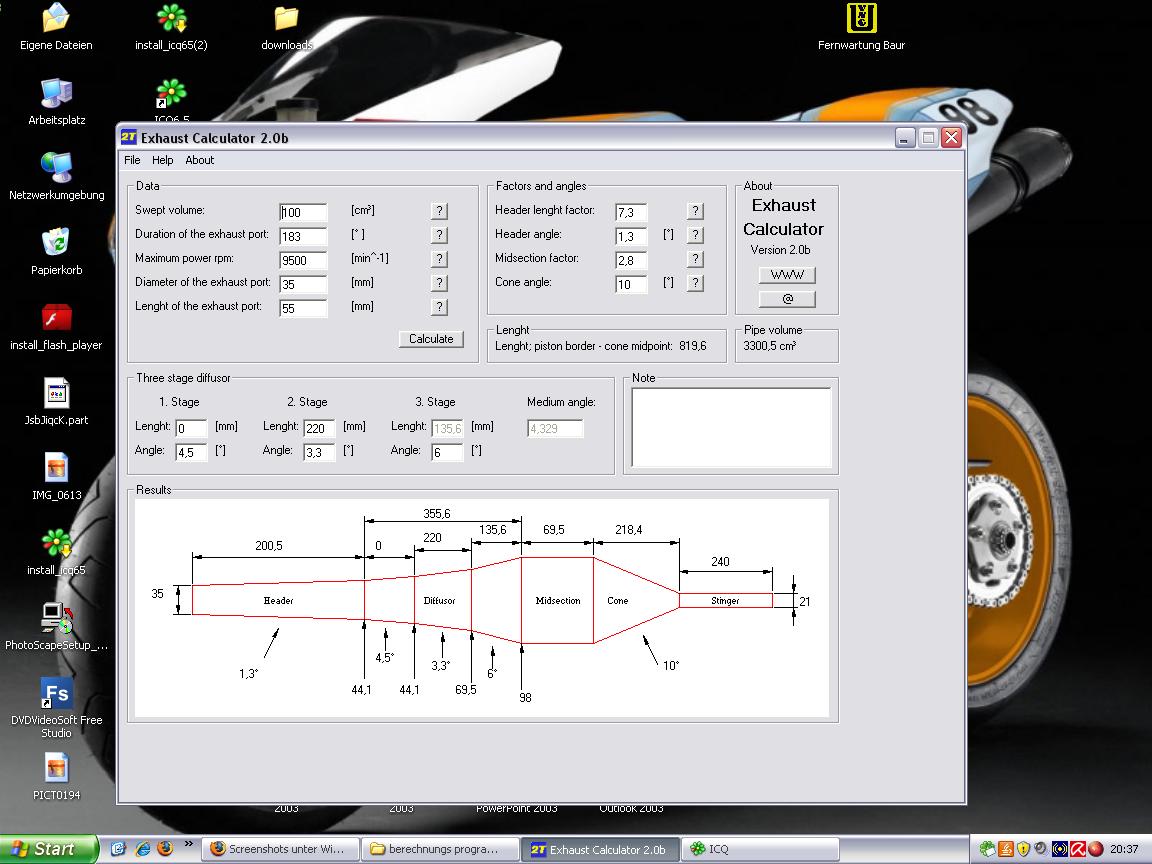Select the install_flash_player desktop icon
This screenshot has width=1152, height=864.
pos(56,318)
